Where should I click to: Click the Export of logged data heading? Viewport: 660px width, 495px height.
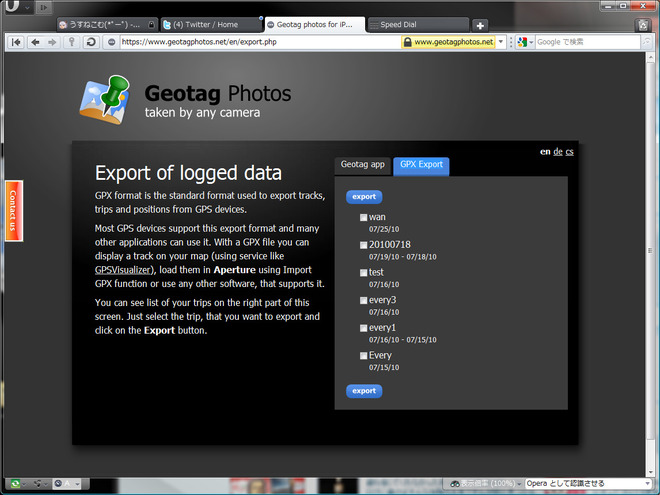188,173
